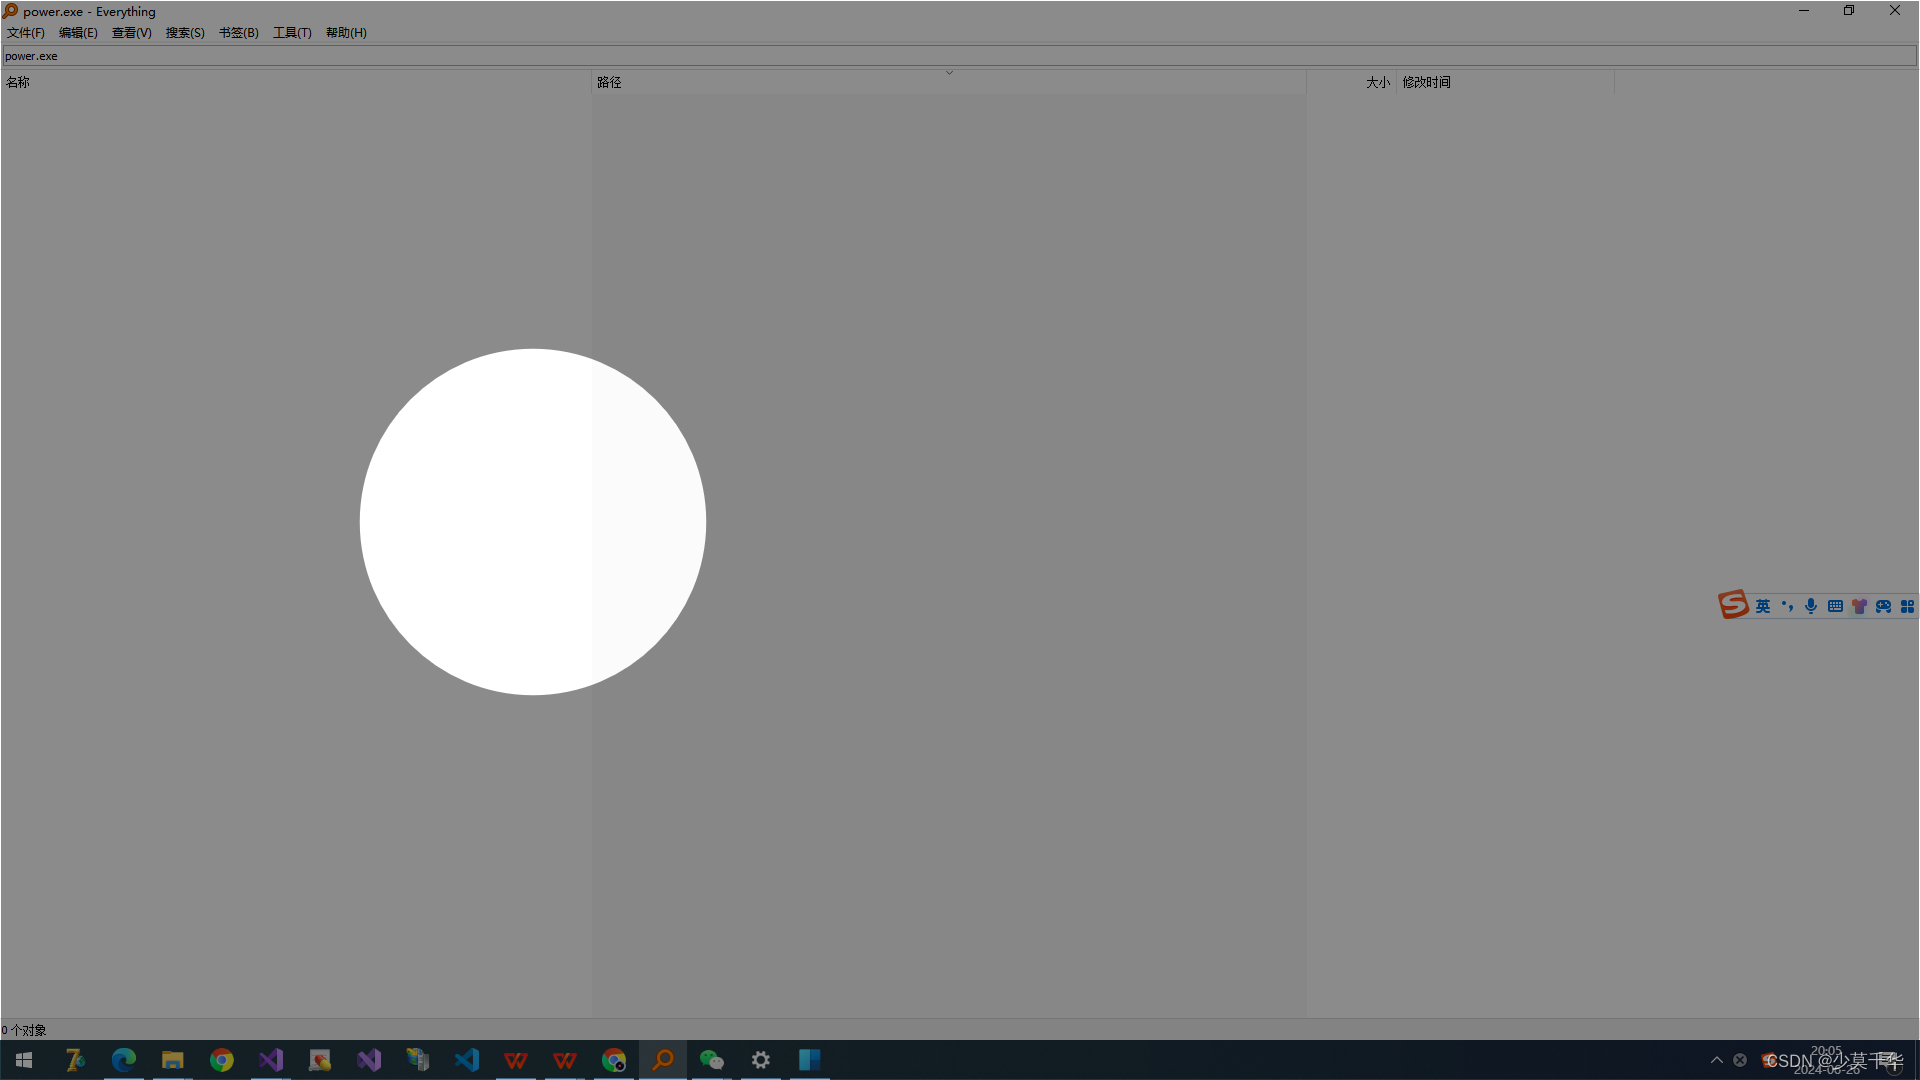The width and height of the screenshot is (1920, 1080).
Task: Open the 搜索(S) menu
Action: [185, 33]
